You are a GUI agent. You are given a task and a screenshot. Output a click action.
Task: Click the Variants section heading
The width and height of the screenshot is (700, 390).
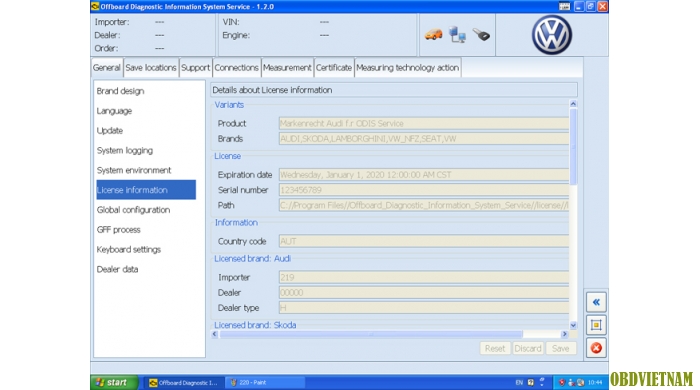coord(229,105)
